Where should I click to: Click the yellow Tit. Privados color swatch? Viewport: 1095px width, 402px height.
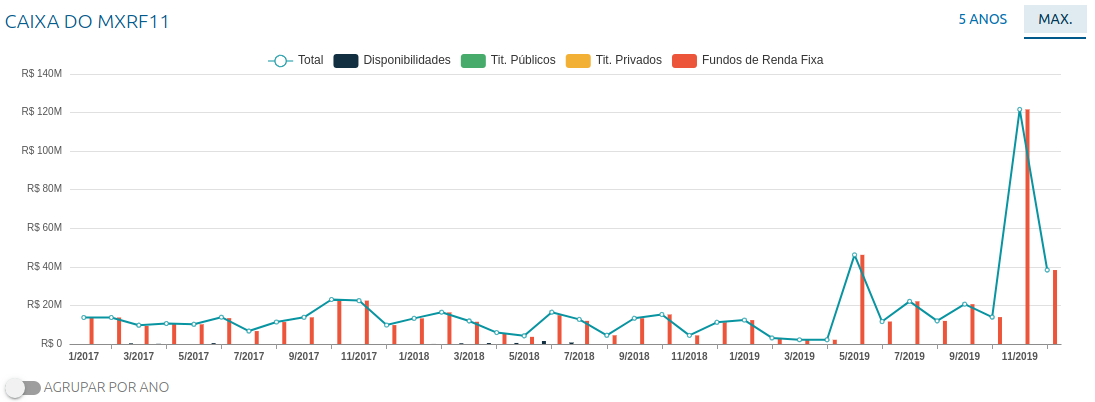click(x=578, y=61)
